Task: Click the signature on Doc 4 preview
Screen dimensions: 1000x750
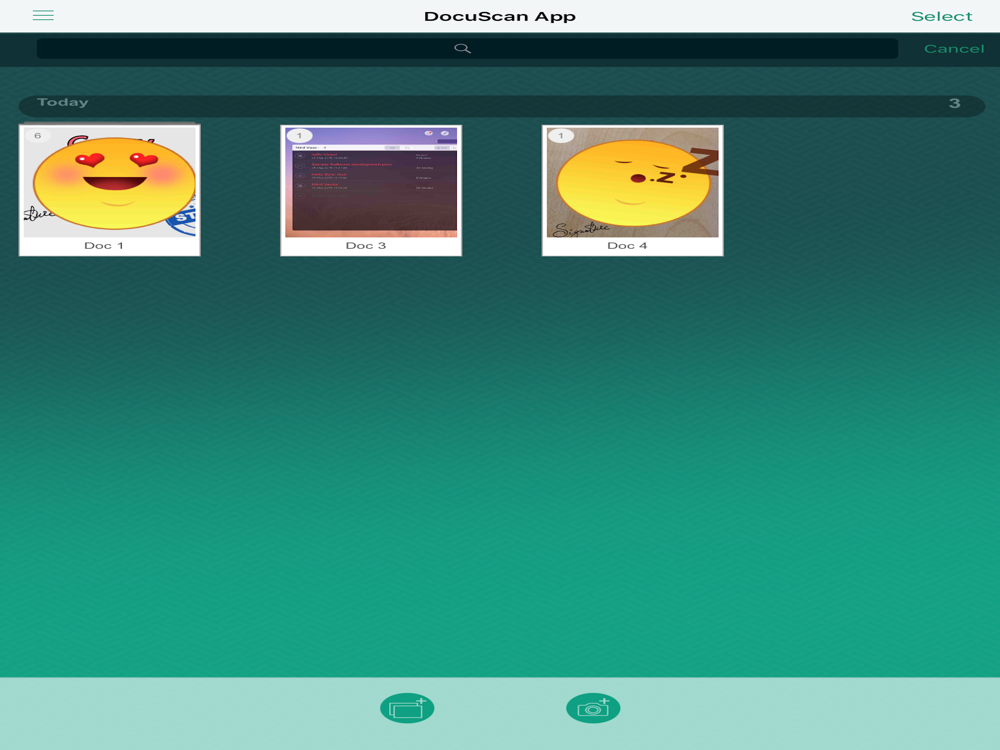Action: point(581,229)
